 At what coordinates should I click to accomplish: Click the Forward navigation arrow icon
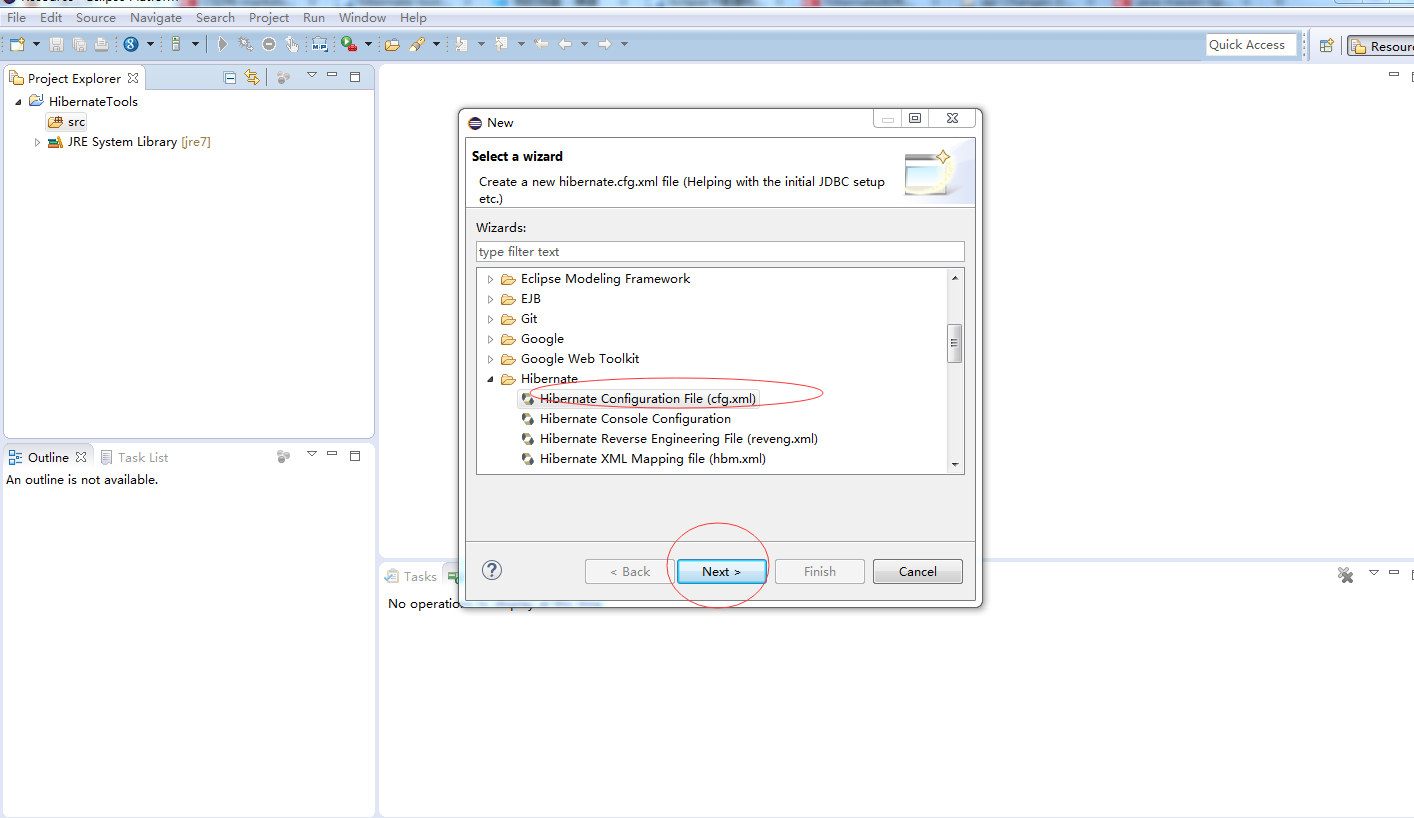[604, 44]
